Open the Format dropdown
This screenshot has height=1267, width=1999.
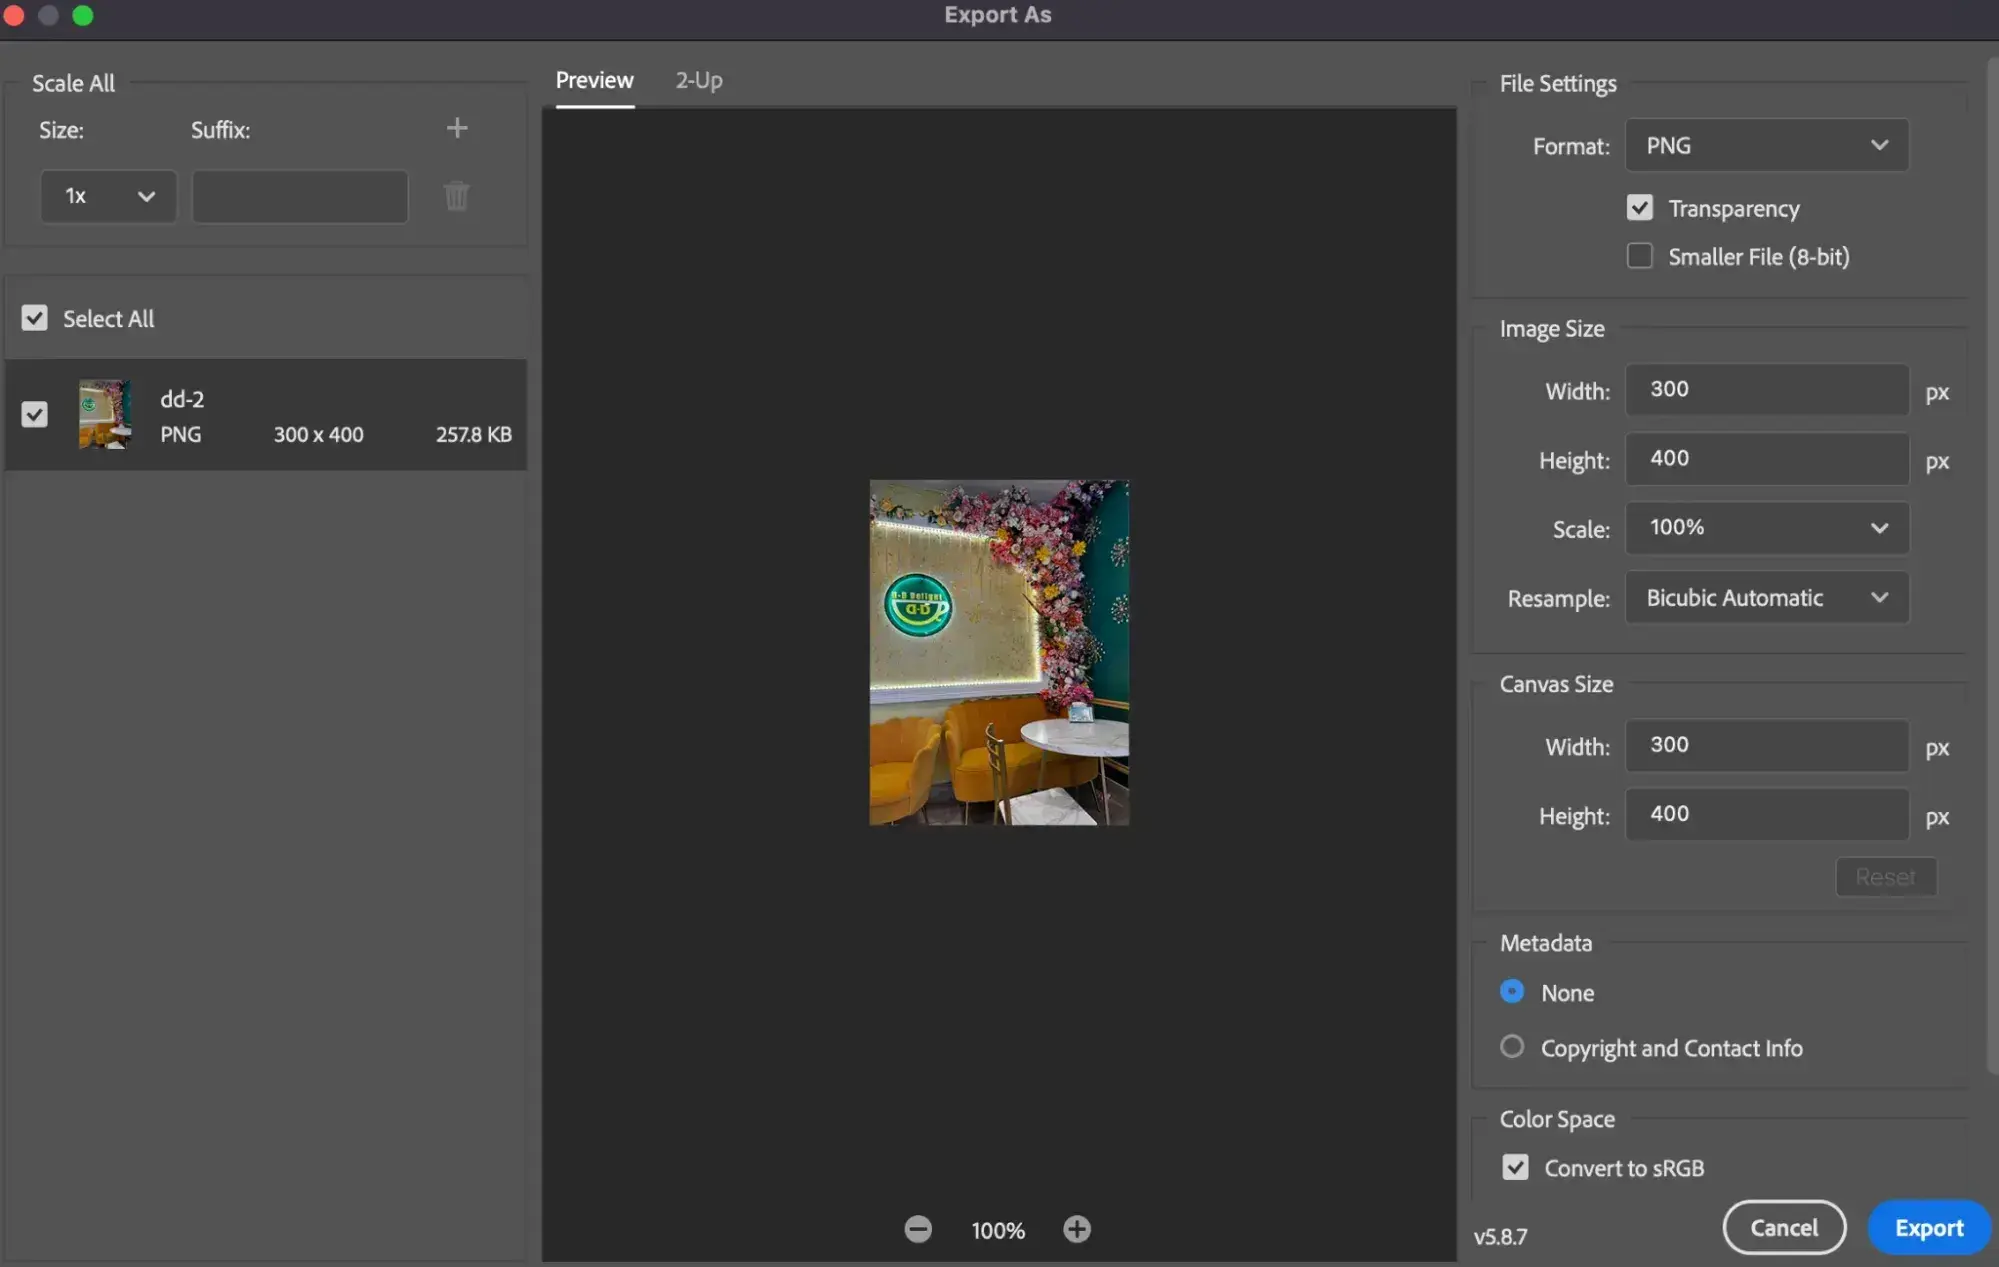point(1765,145)
